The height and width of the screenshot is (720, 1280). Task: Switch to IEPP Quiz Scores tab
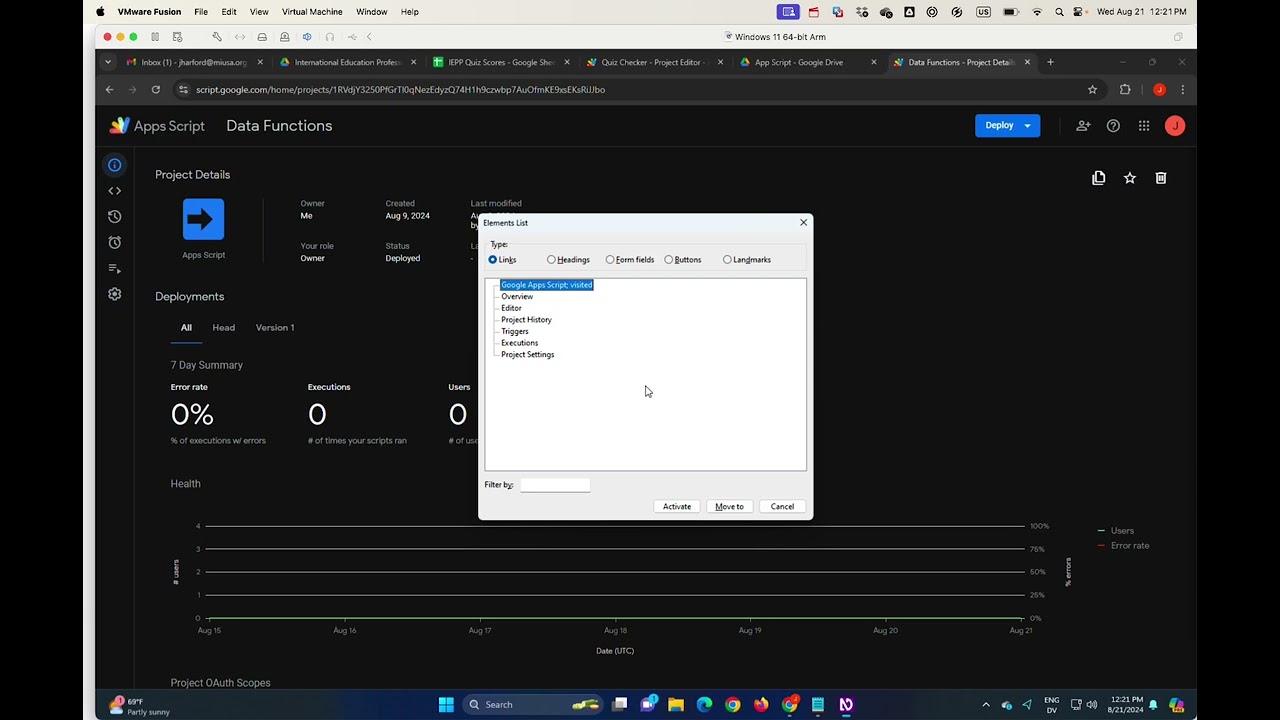point(502,62)
